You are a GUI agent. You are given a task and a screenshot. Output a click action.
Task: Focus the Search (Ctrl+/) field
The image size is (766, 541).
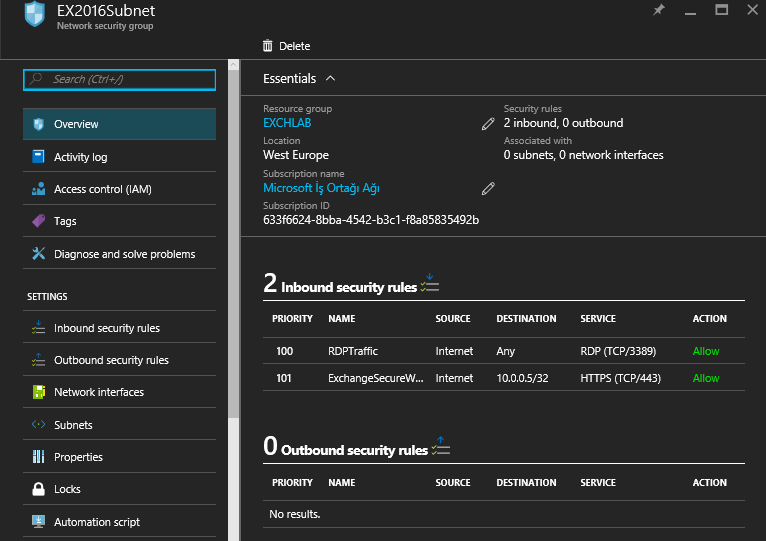click(x=119, y=80)
